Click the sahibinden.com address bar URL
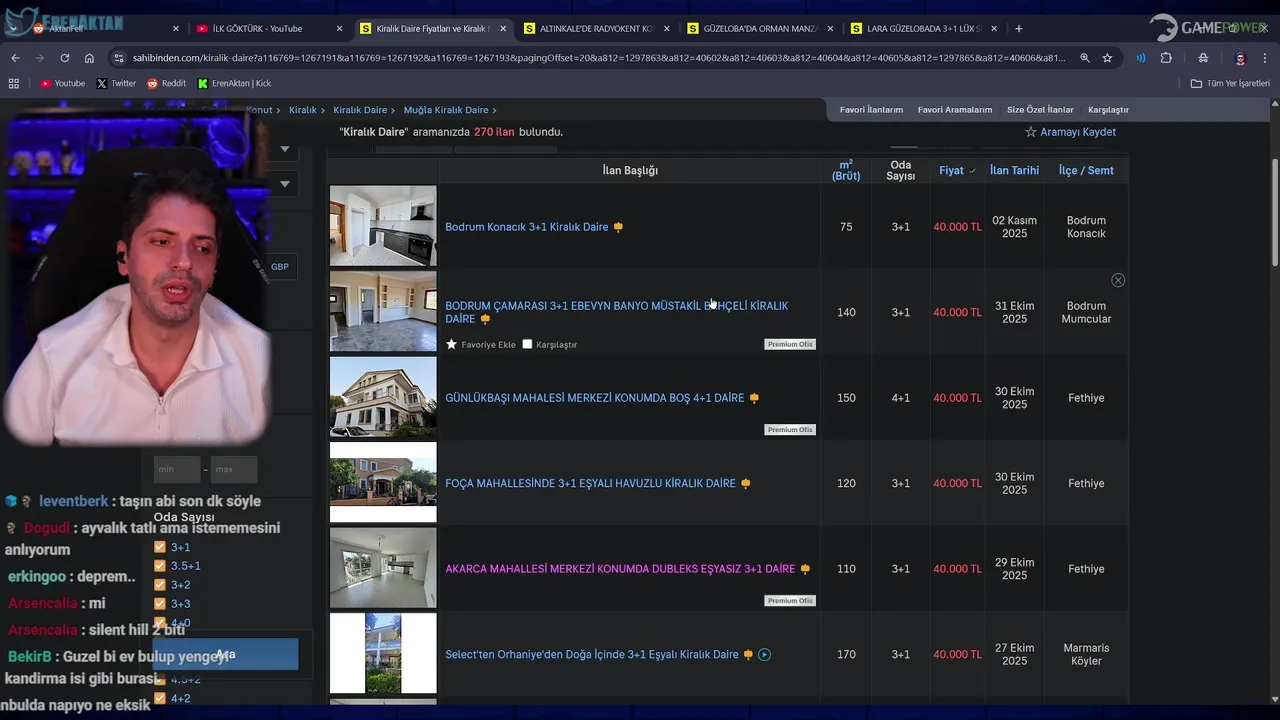 (600, 58)
